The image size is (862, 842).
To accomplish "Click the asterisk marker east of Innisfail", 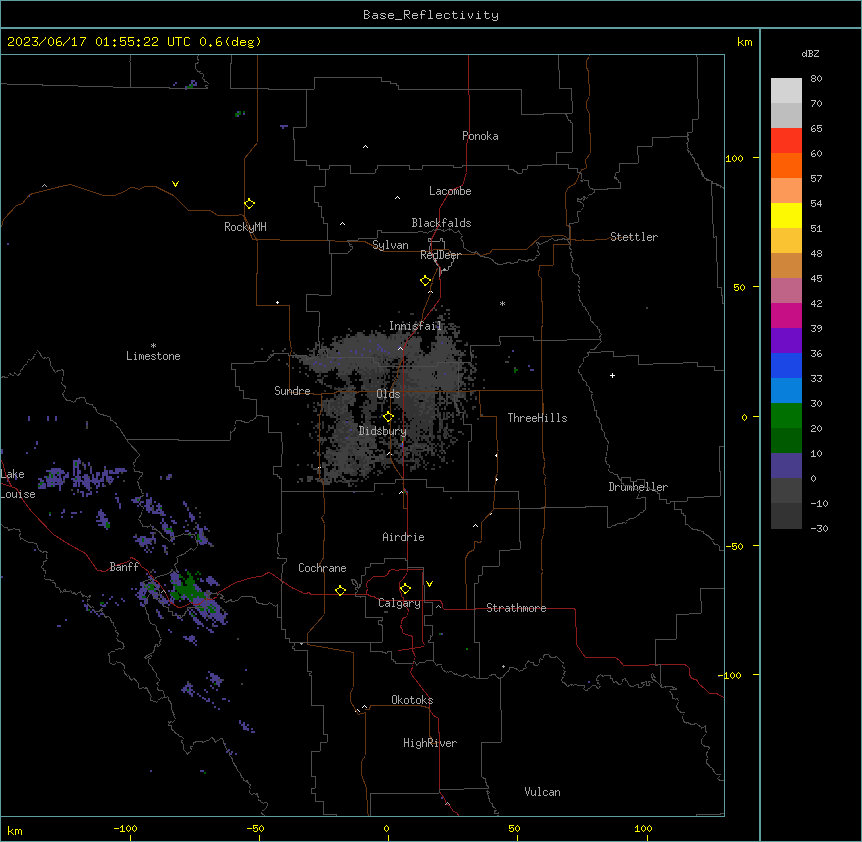I will (x=502, y=304).
